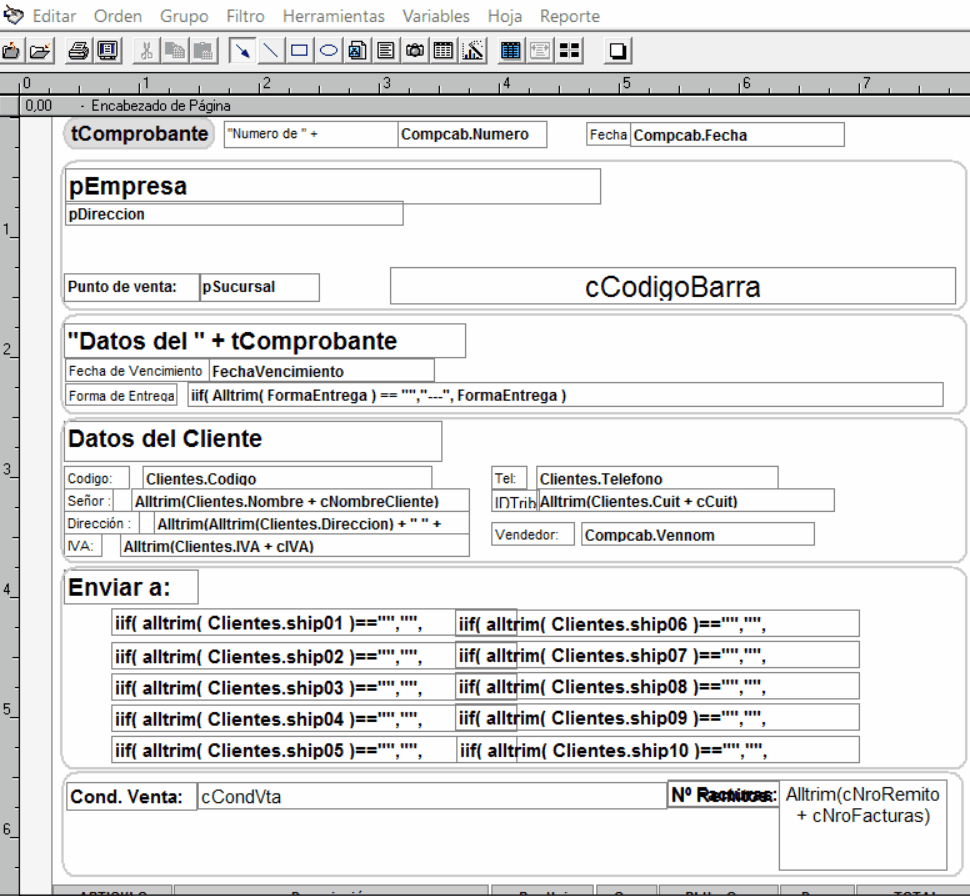Select the "Datos del " + tComprobante field
Viewport: 970px width, 896px height.
(x=265, y=341)
